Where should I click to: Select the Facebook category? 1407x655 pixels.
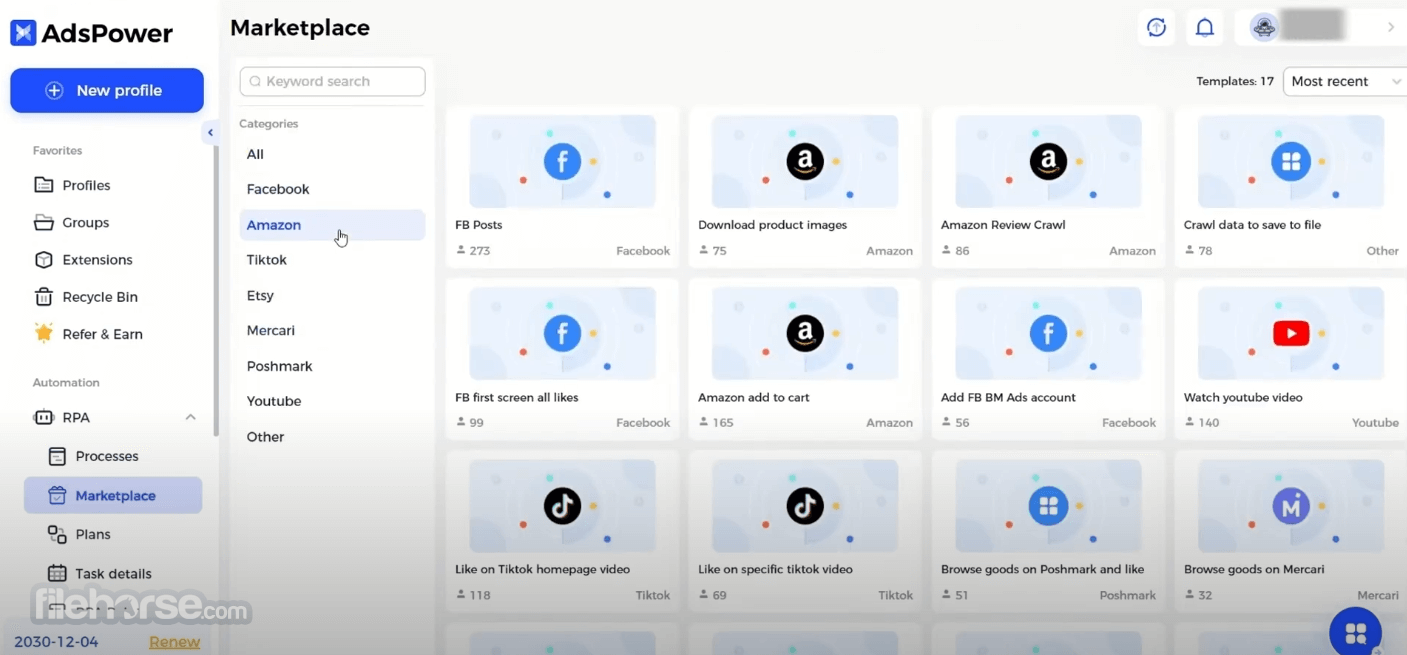coord(332,189)
